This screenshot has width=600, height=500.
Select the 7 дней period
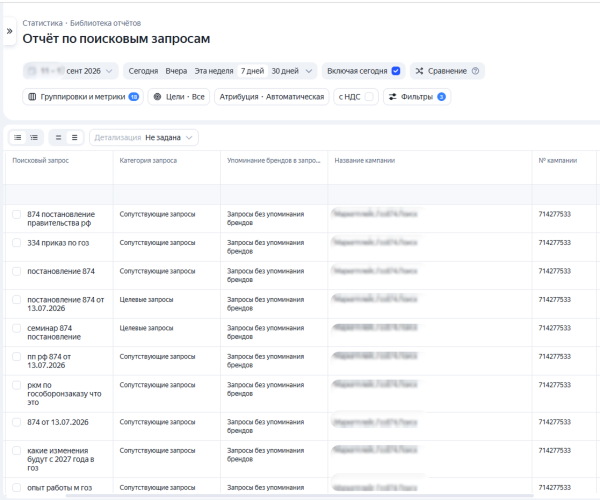(252, 71)
